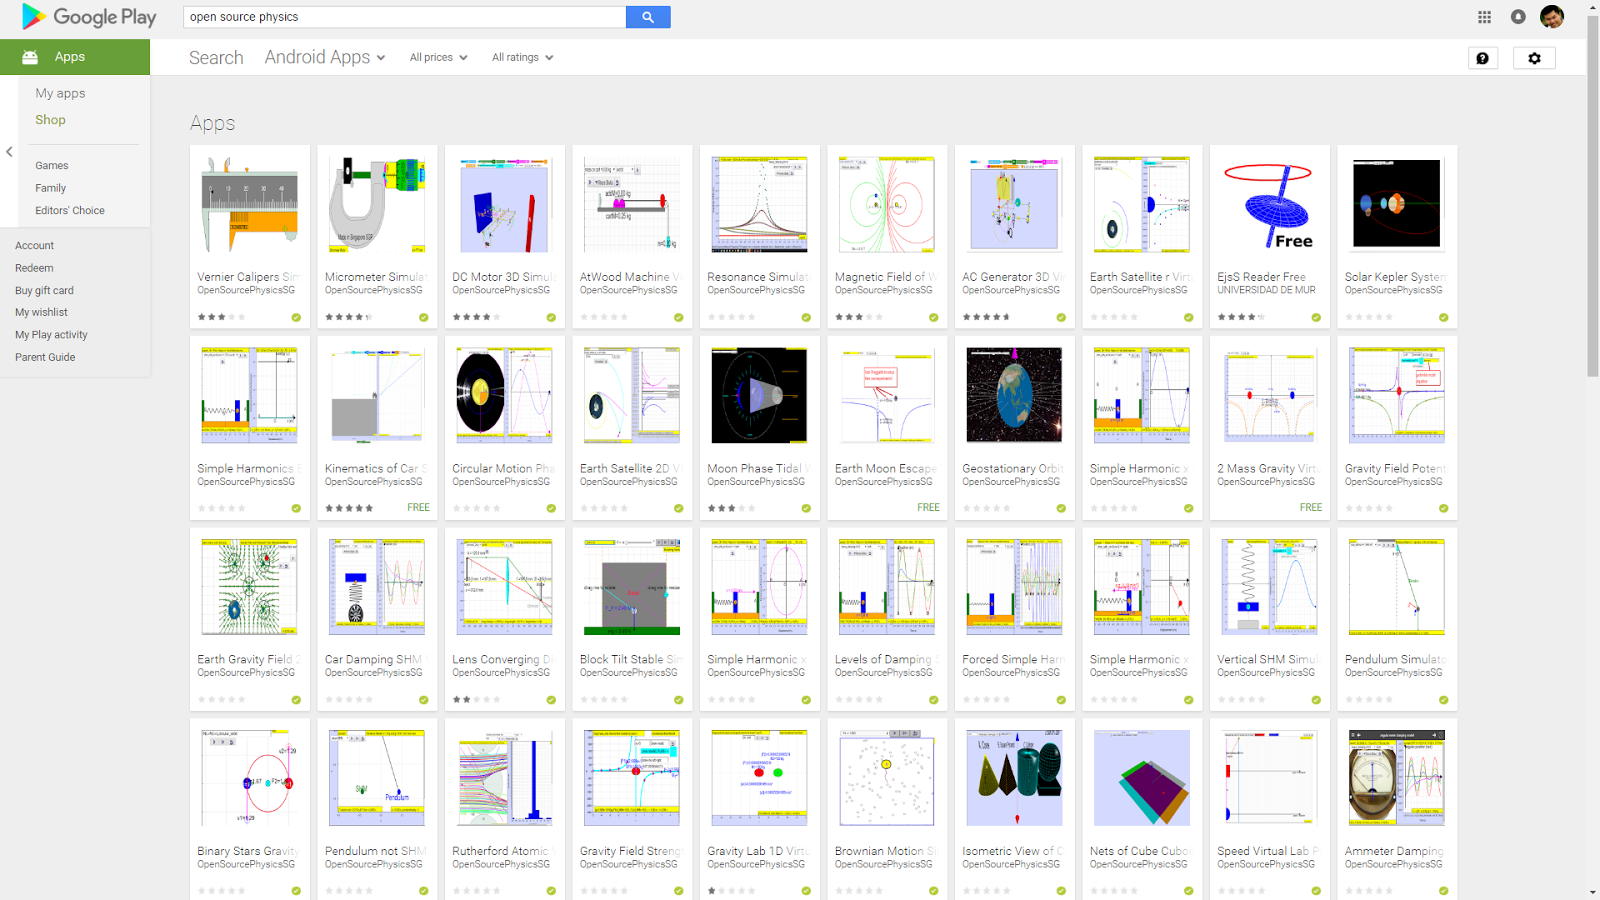The height and width of the screenshot is (900, 1600).
Task: Open the user account avatar
Action: point(1552,17)
